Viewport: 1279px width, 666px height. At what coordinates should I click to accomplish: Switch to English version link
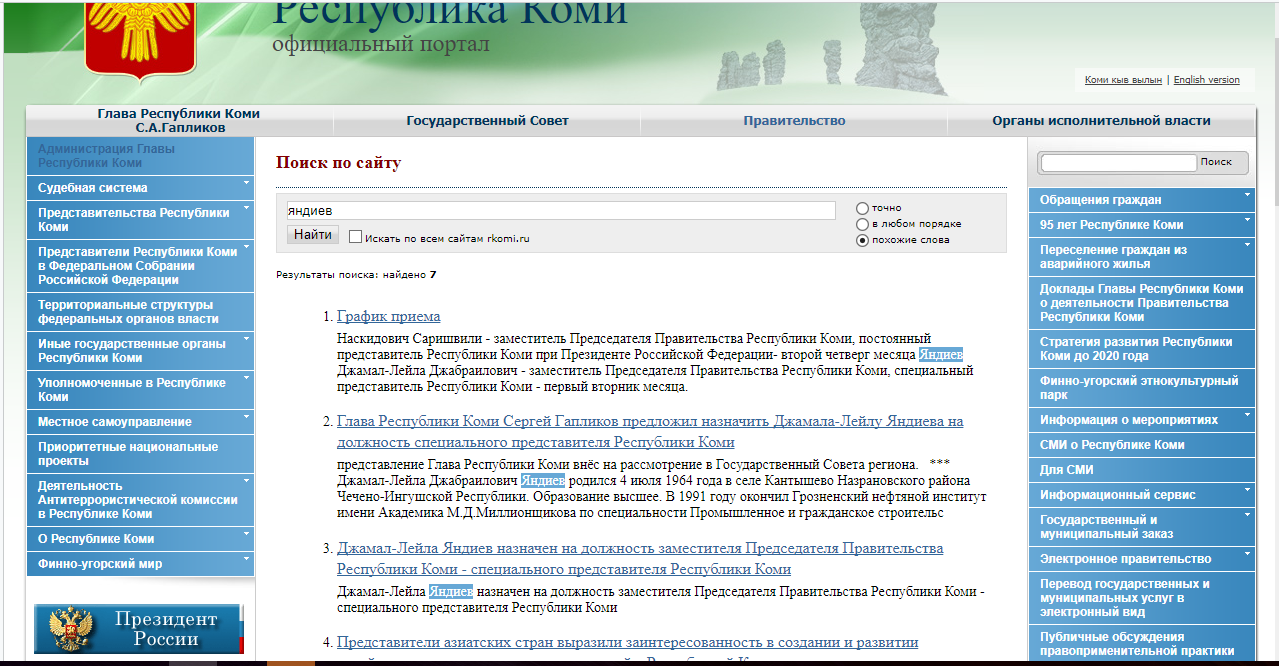1206,80
